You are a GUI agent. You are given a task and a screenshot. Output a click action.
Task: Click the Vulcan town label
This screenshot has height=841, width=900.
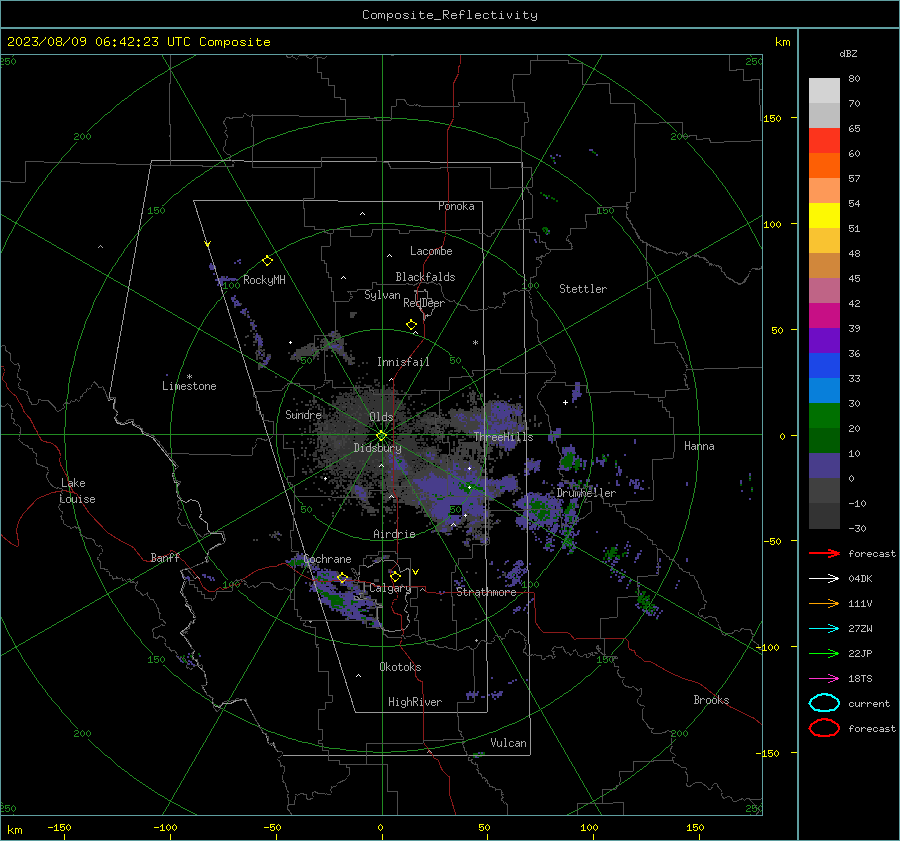[x=508, y=743]
